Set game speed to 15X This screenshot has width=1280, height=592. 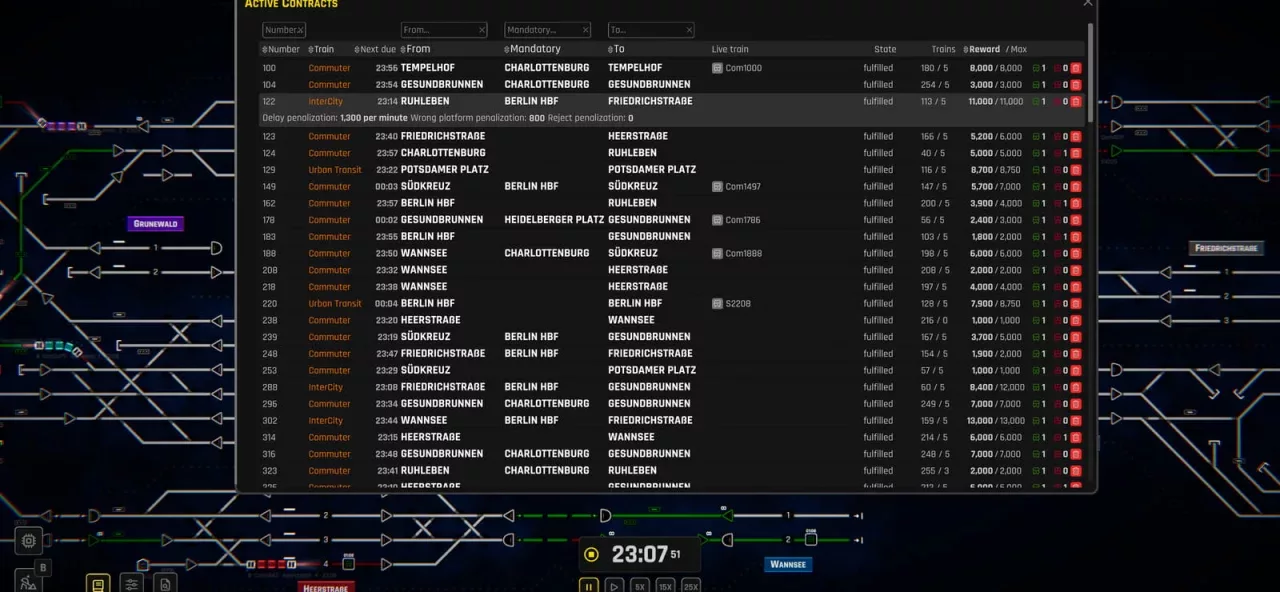[x=665, y=586]
